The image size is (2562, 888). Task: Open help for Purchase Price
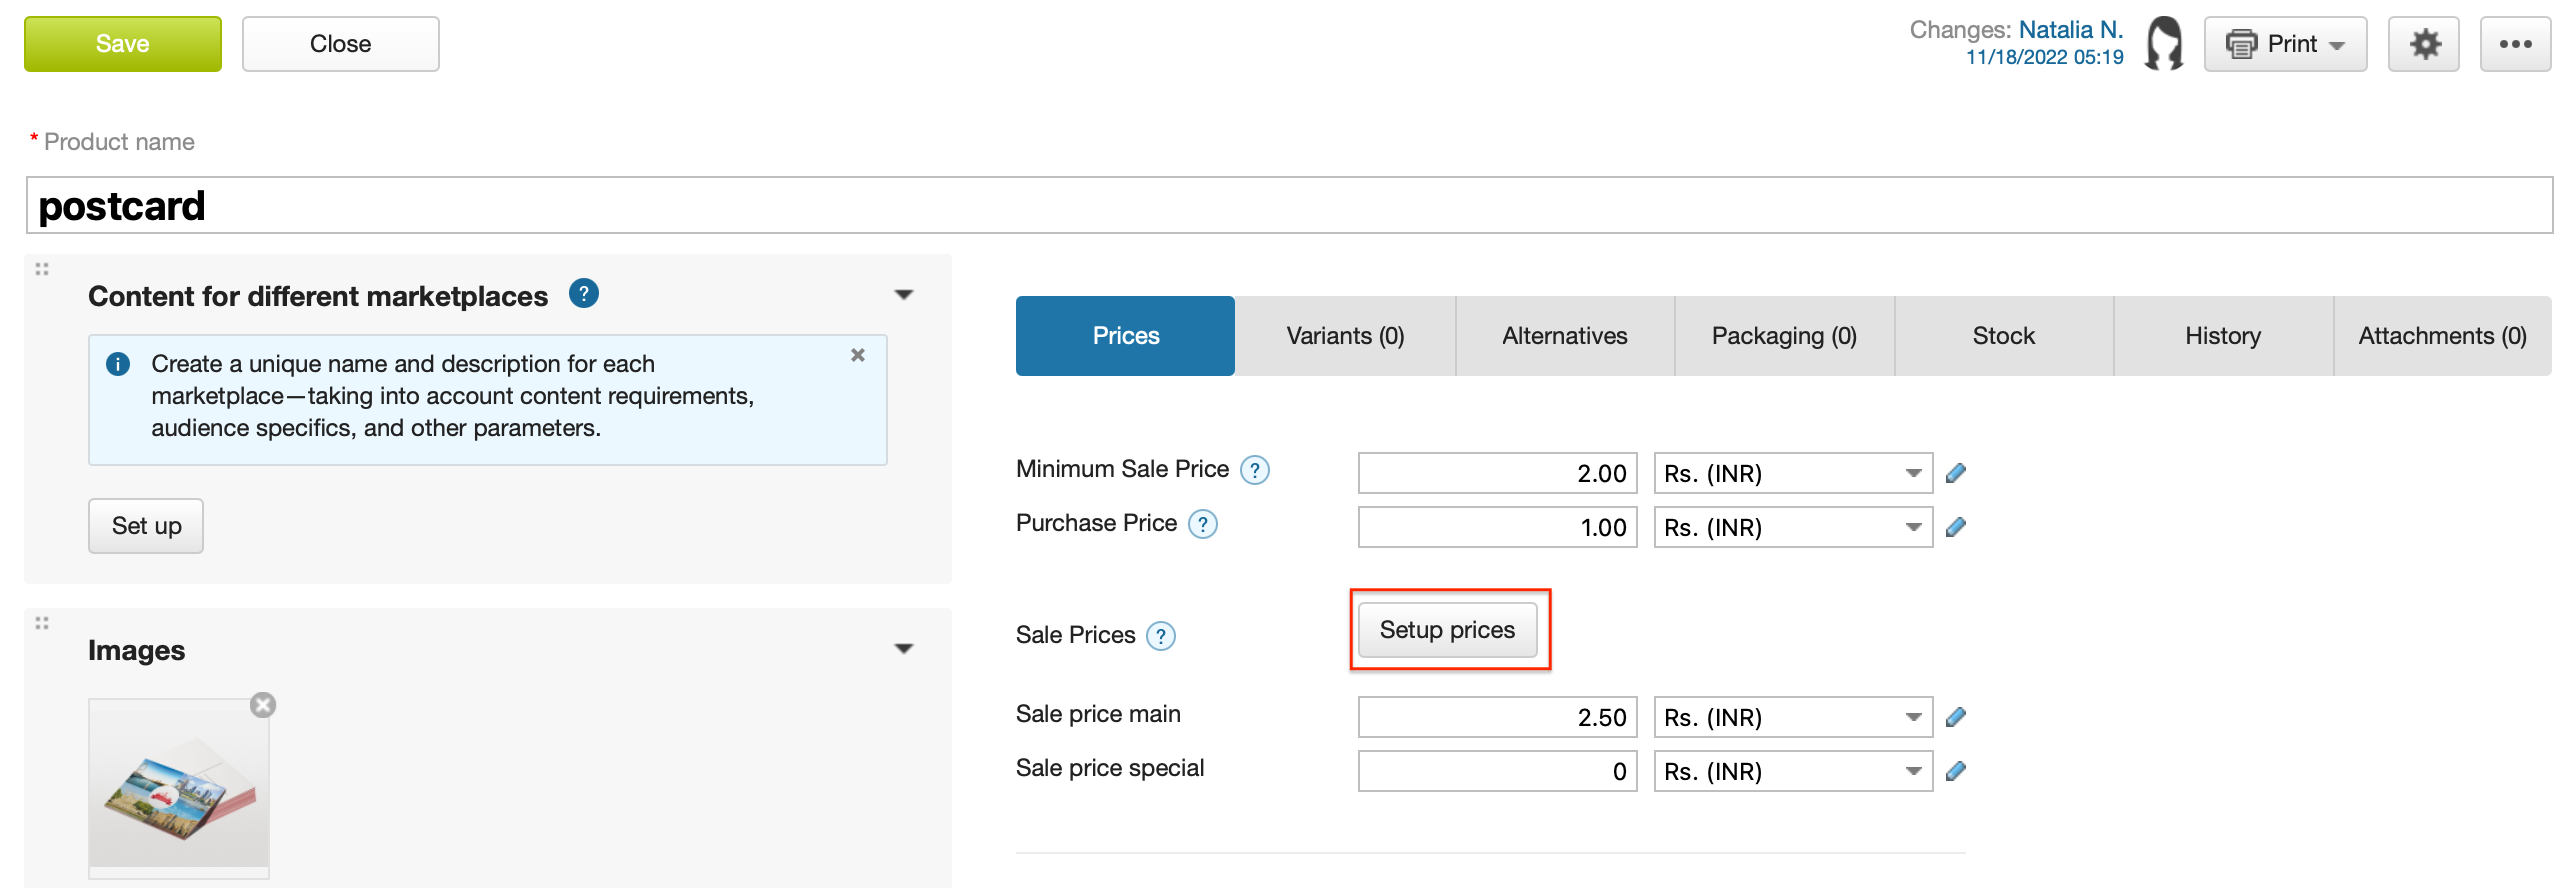pyautogui.click(x=1203, y=524)
